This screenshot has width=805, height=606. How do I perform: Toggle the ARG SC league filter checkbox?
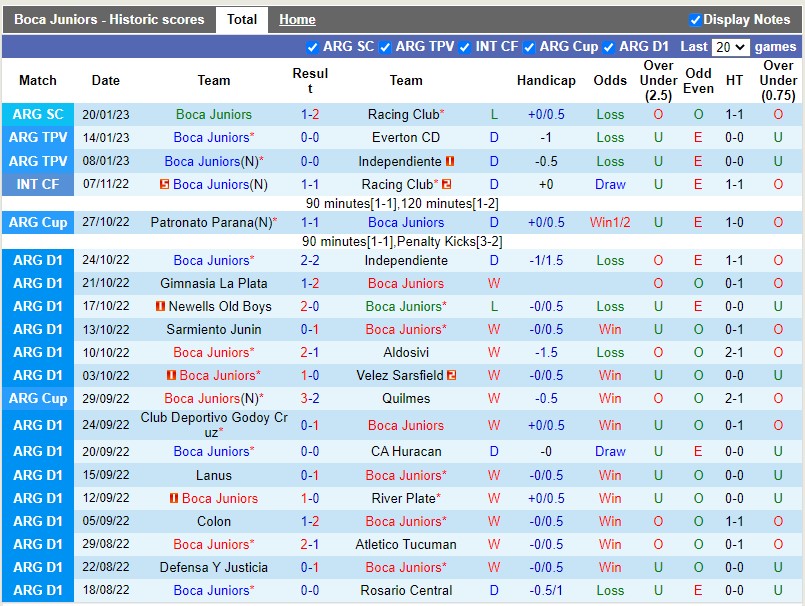click(312, 47)
